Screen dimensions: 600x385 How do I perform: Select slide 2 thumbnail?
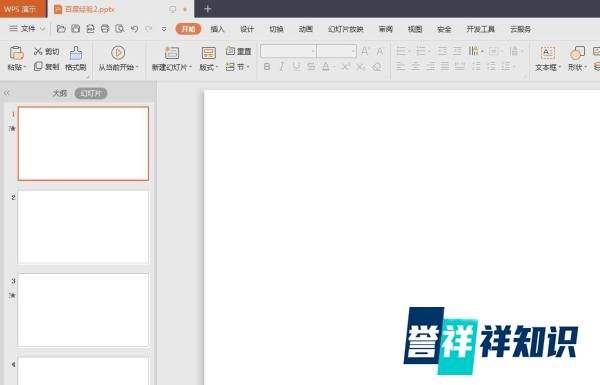83,227
